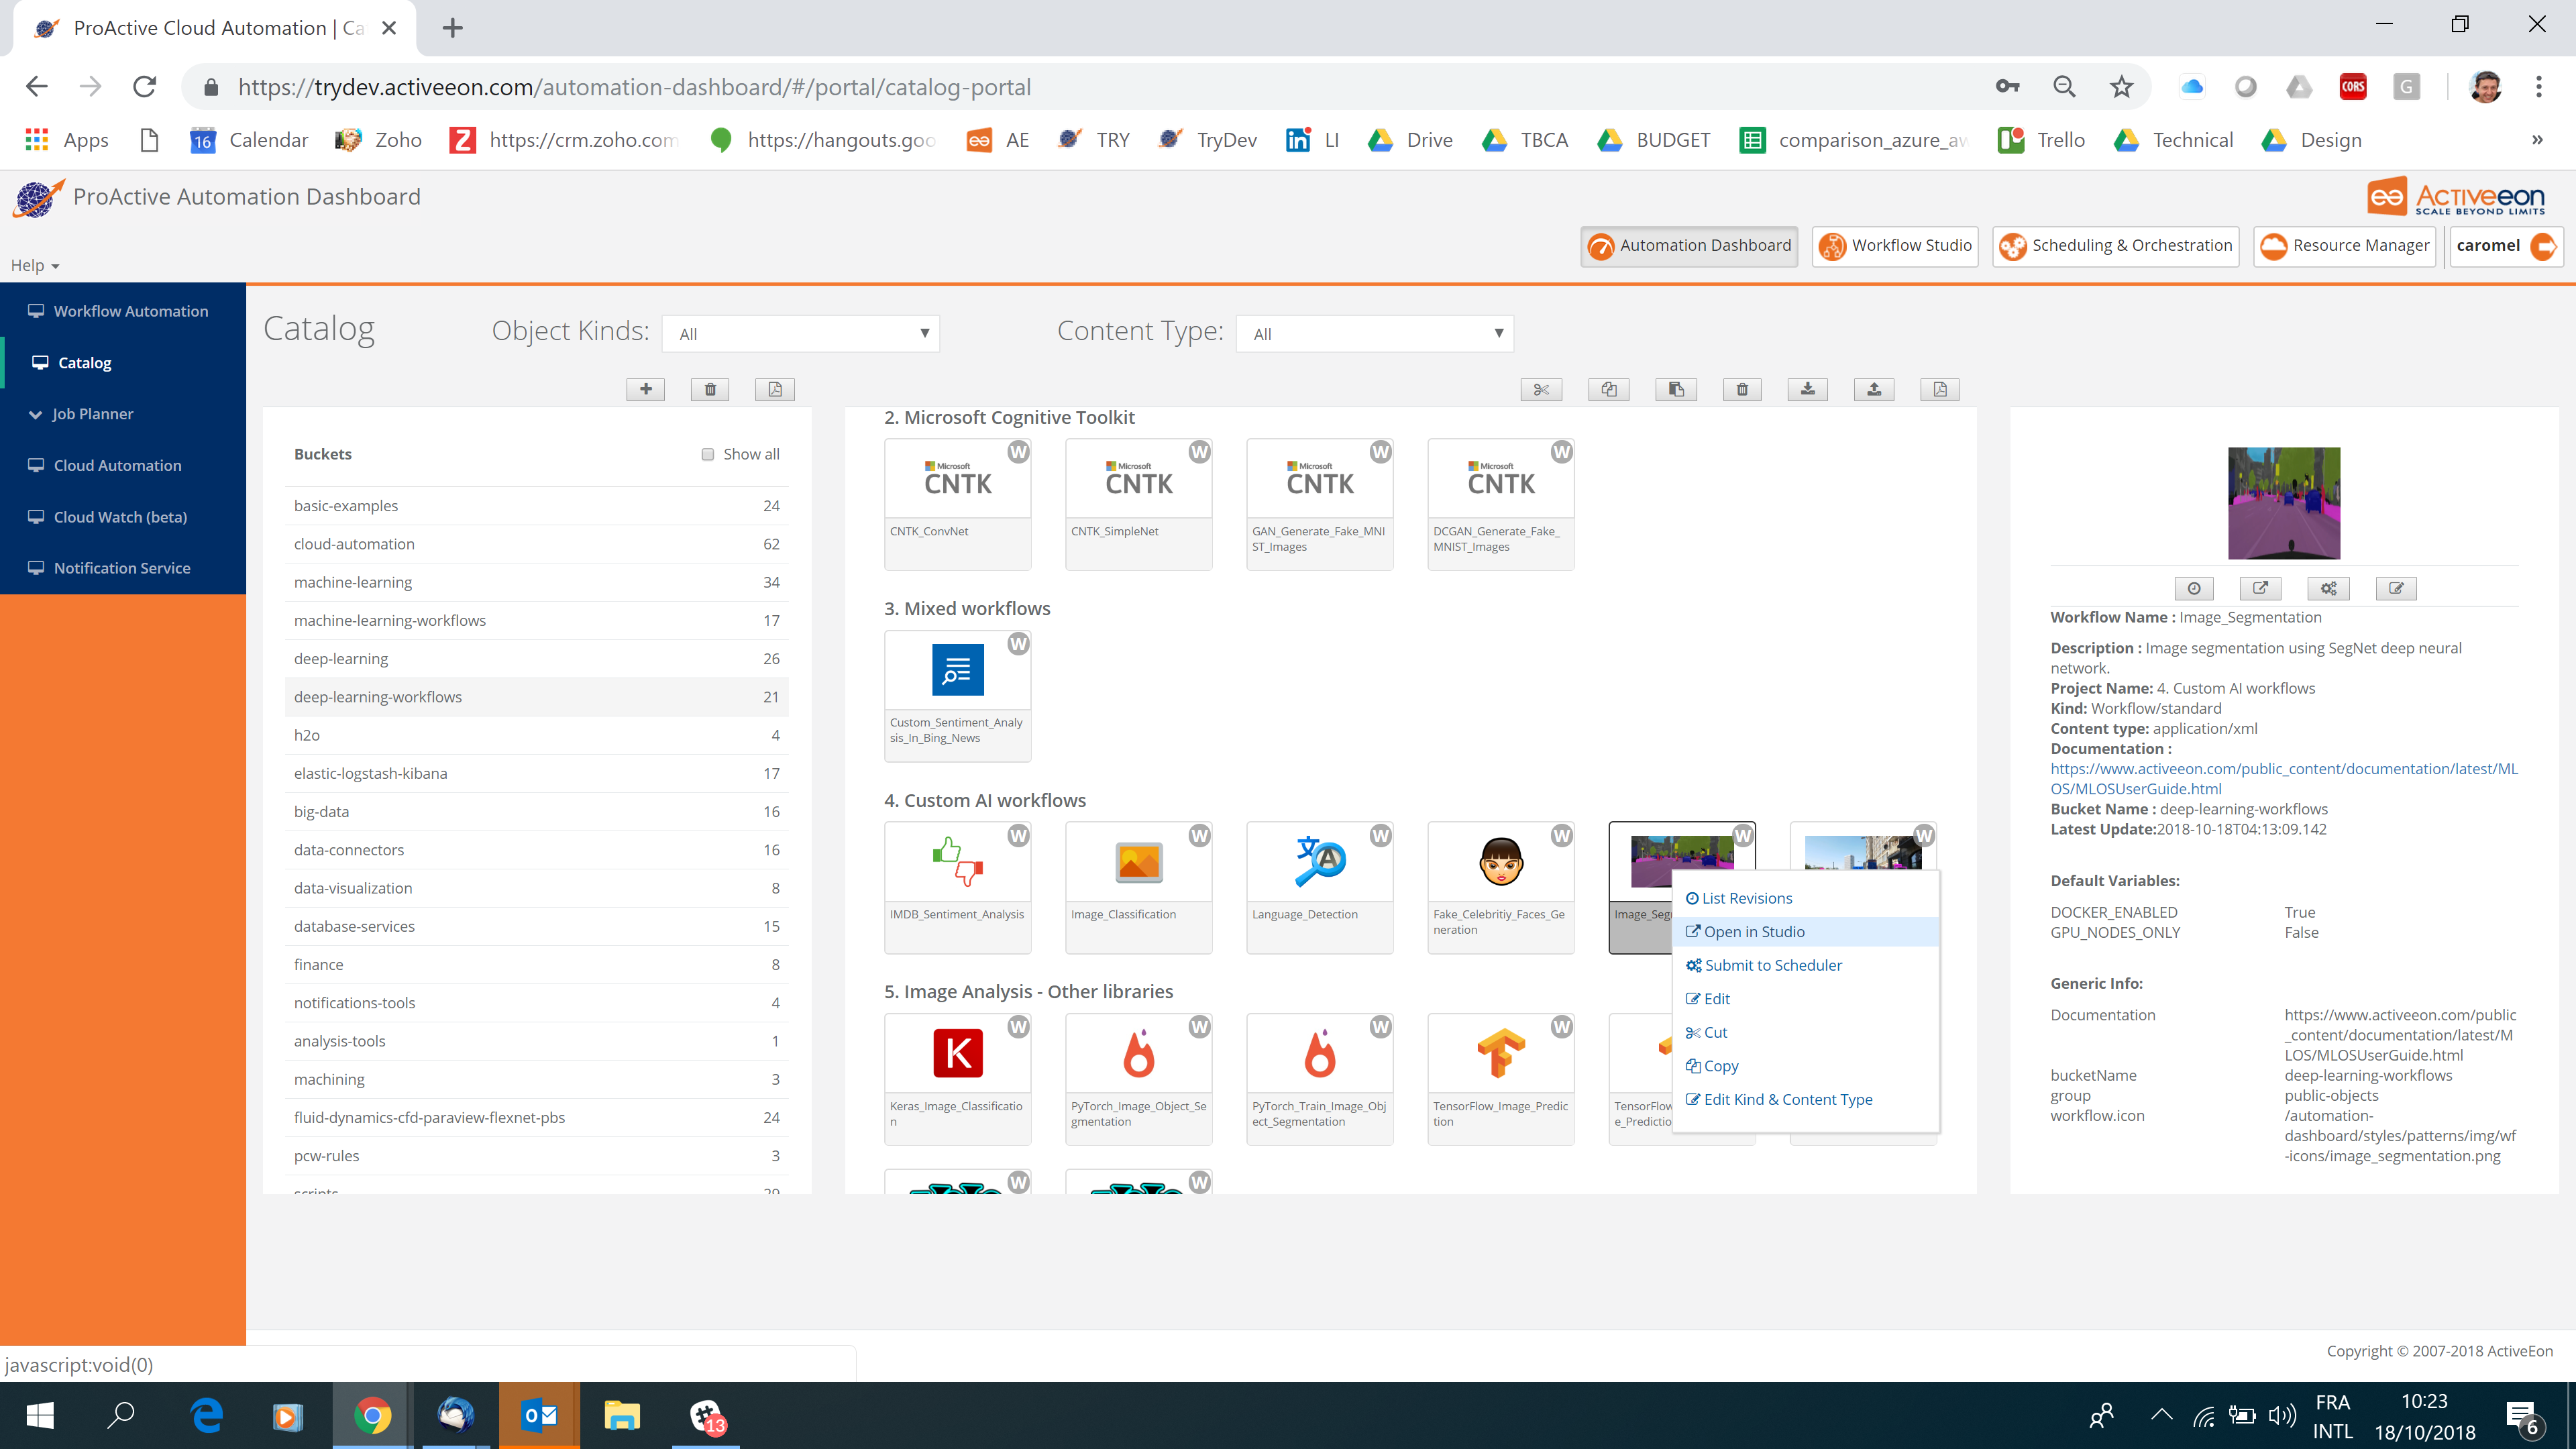Select the finance bucket
Screen dimensions: 2576x1449
coord(537,965)
